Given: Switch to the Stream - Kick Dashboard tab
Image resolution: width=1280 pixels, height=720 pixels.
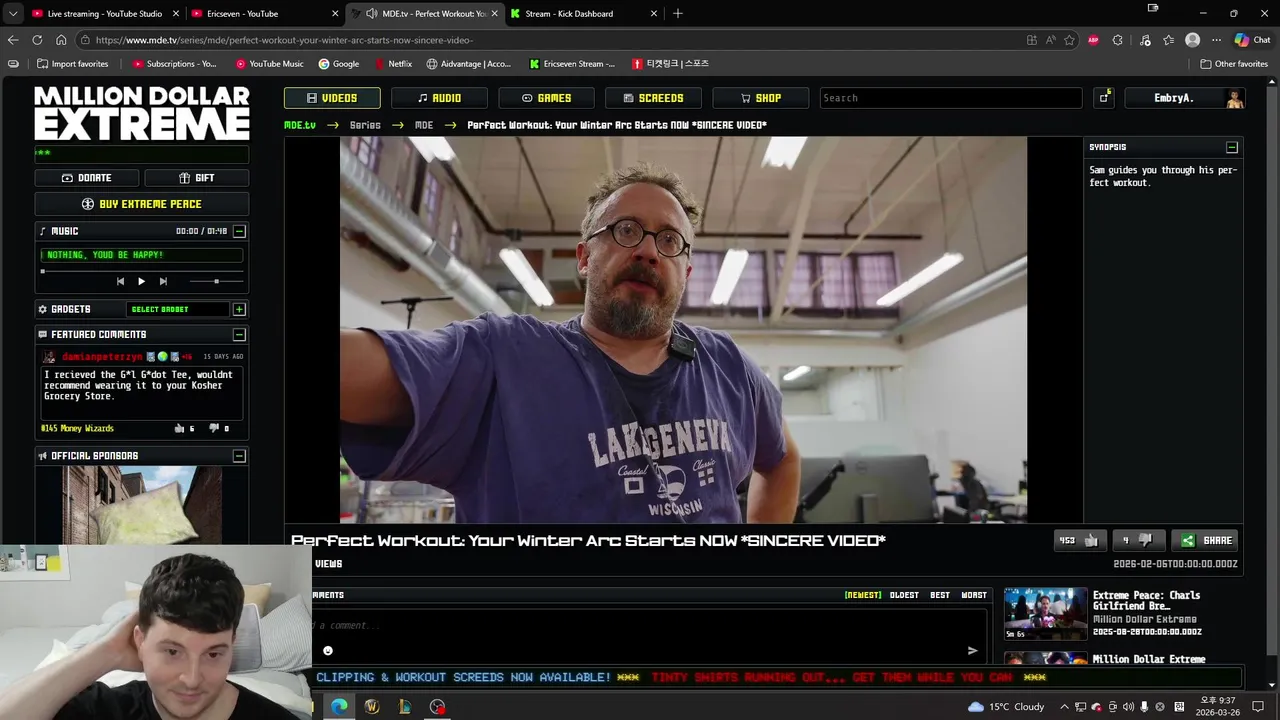Looking at the screenshot, I should 584,14.
